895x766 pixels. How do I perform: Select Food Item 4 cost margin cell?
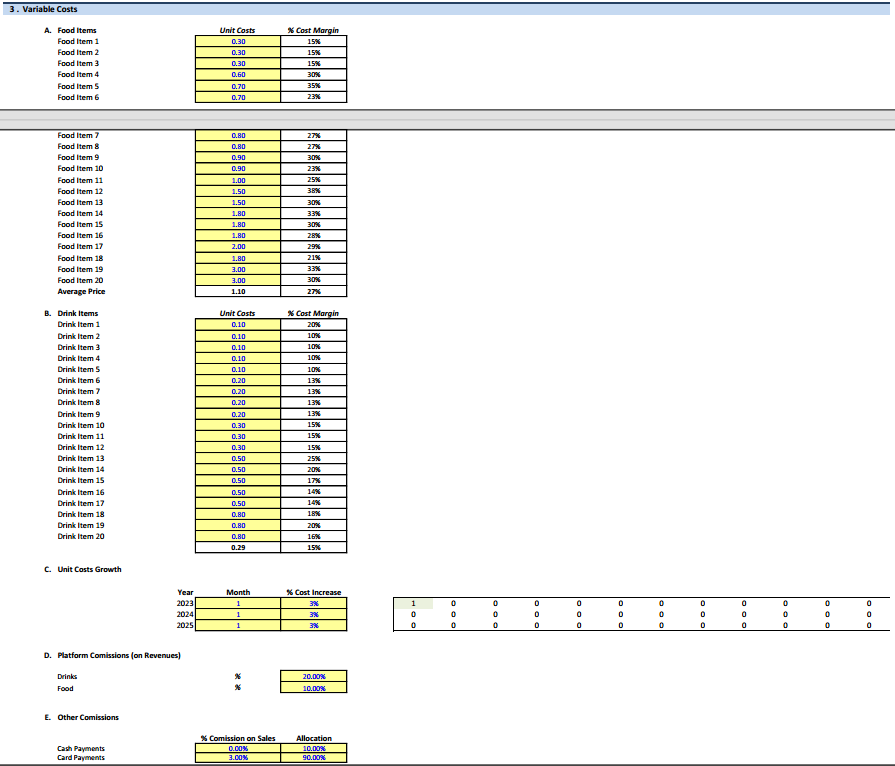[x=314, y=75]
